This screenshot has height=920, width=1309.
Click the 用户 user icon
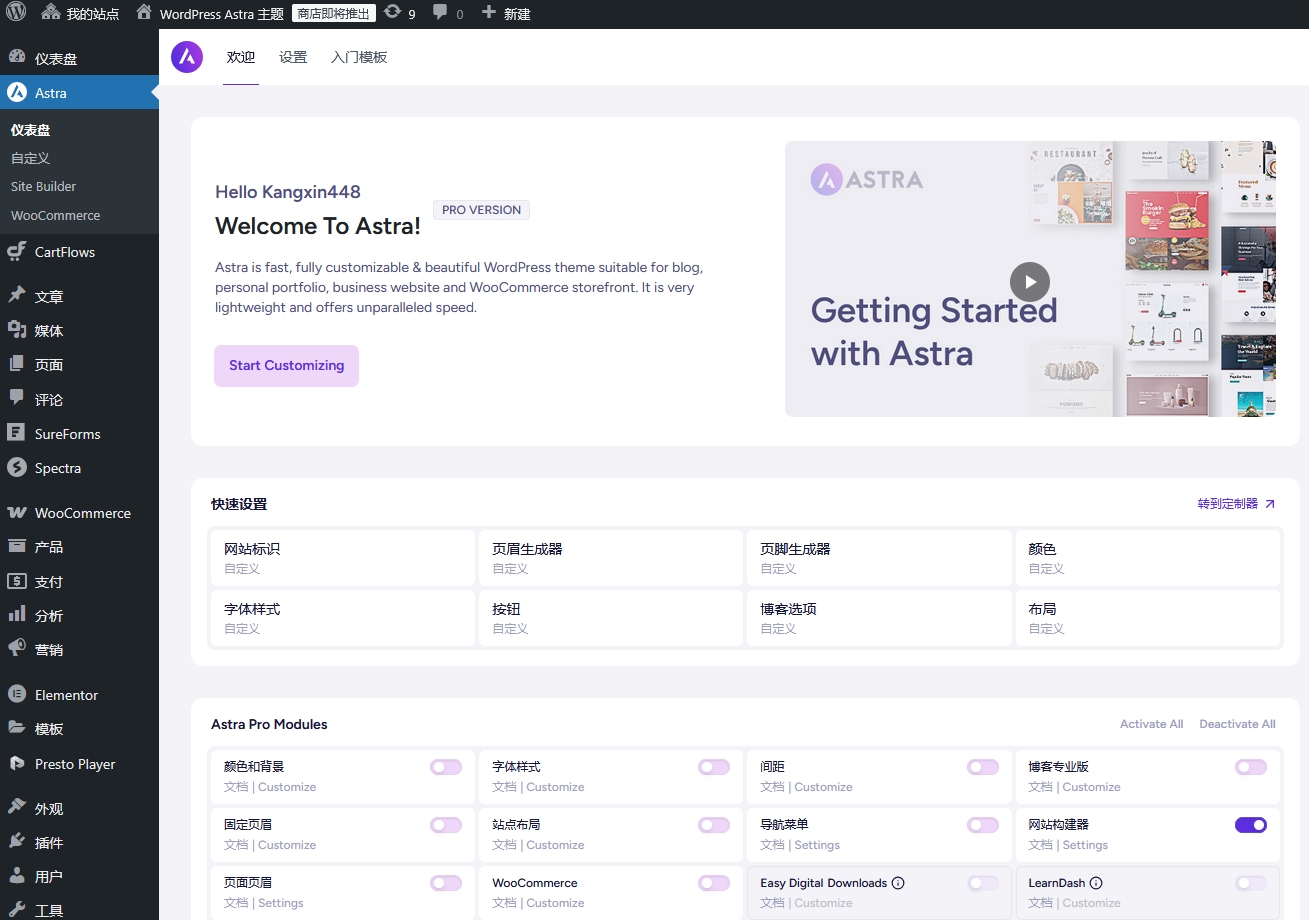click(17, 876)
